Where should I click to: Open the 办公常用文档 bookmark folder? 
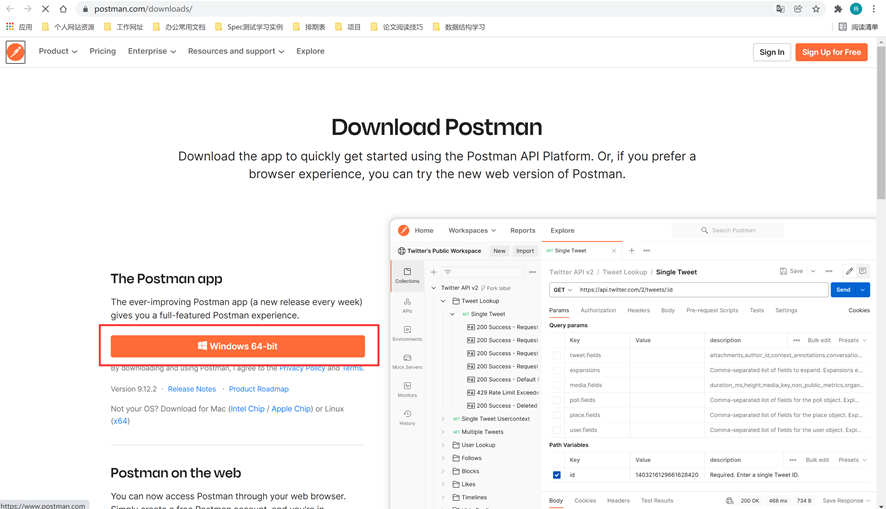click(x=179, y=27)
